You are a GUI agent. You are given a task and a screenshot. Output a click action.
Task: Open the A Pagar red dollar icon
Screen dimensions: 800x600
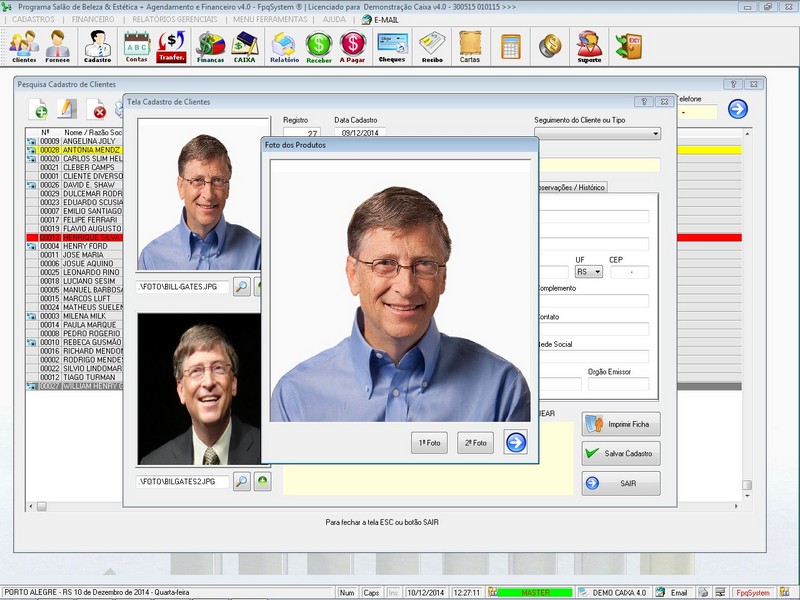(x=352, y=46)
